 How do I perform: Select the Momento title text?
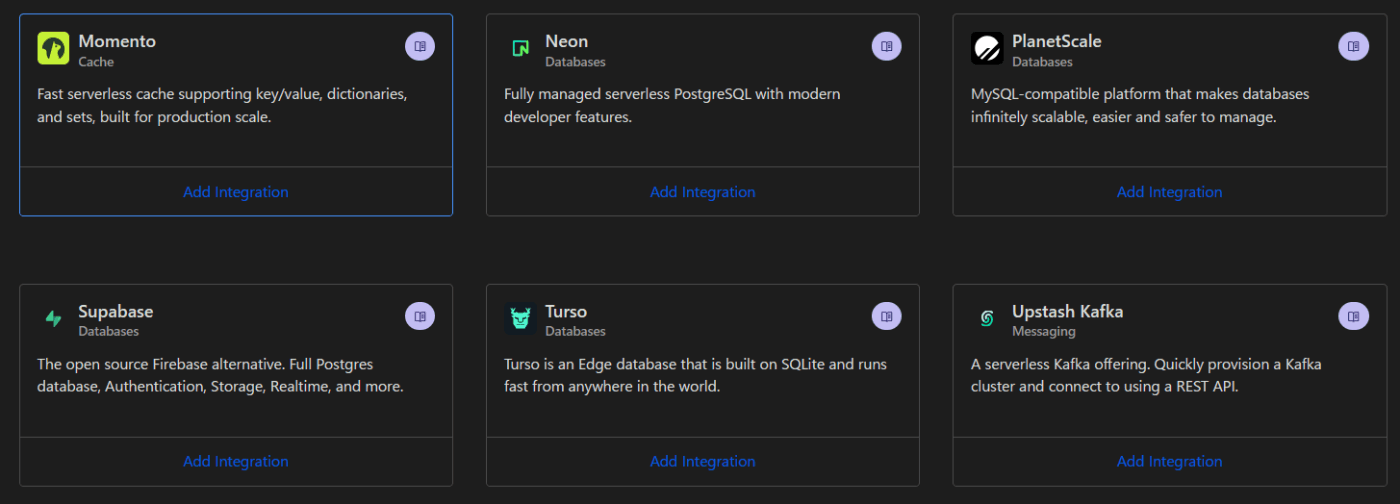point(117,41)
